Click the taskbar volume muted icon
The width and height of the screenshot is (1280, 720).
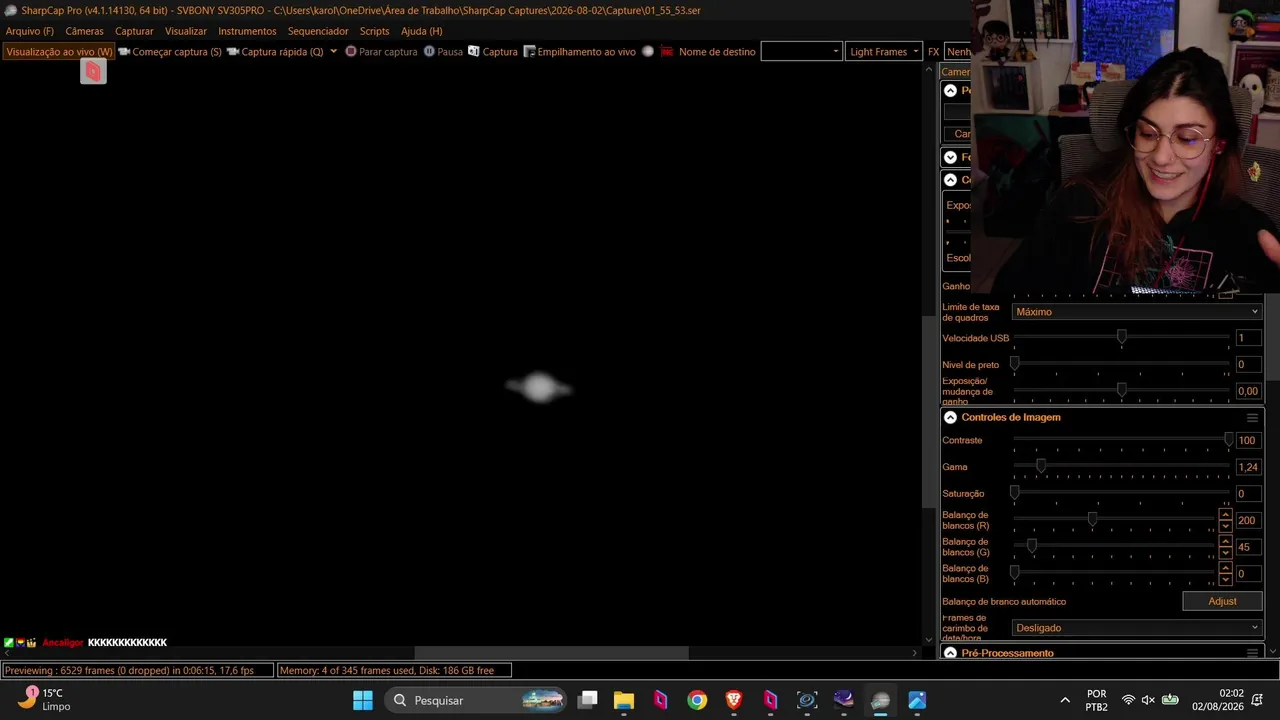point(1148,700)
